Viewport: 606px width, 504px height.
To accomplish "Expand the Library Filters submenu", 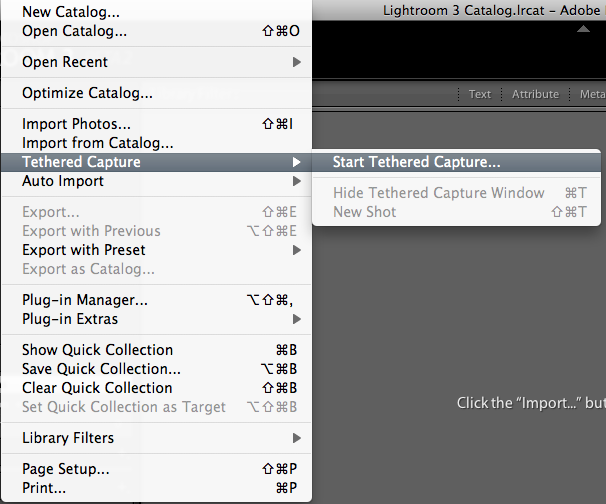I will tap(68, 438).
